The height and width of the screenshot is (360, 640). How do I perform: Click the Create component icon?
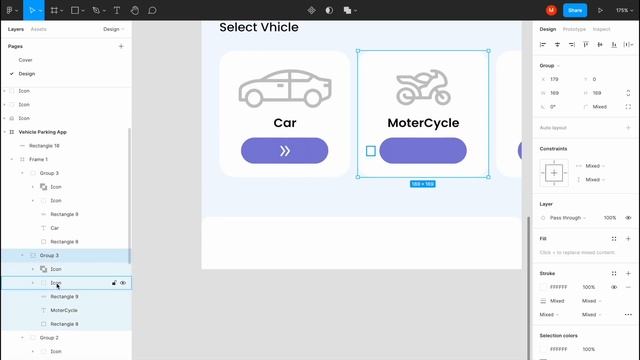311,10
